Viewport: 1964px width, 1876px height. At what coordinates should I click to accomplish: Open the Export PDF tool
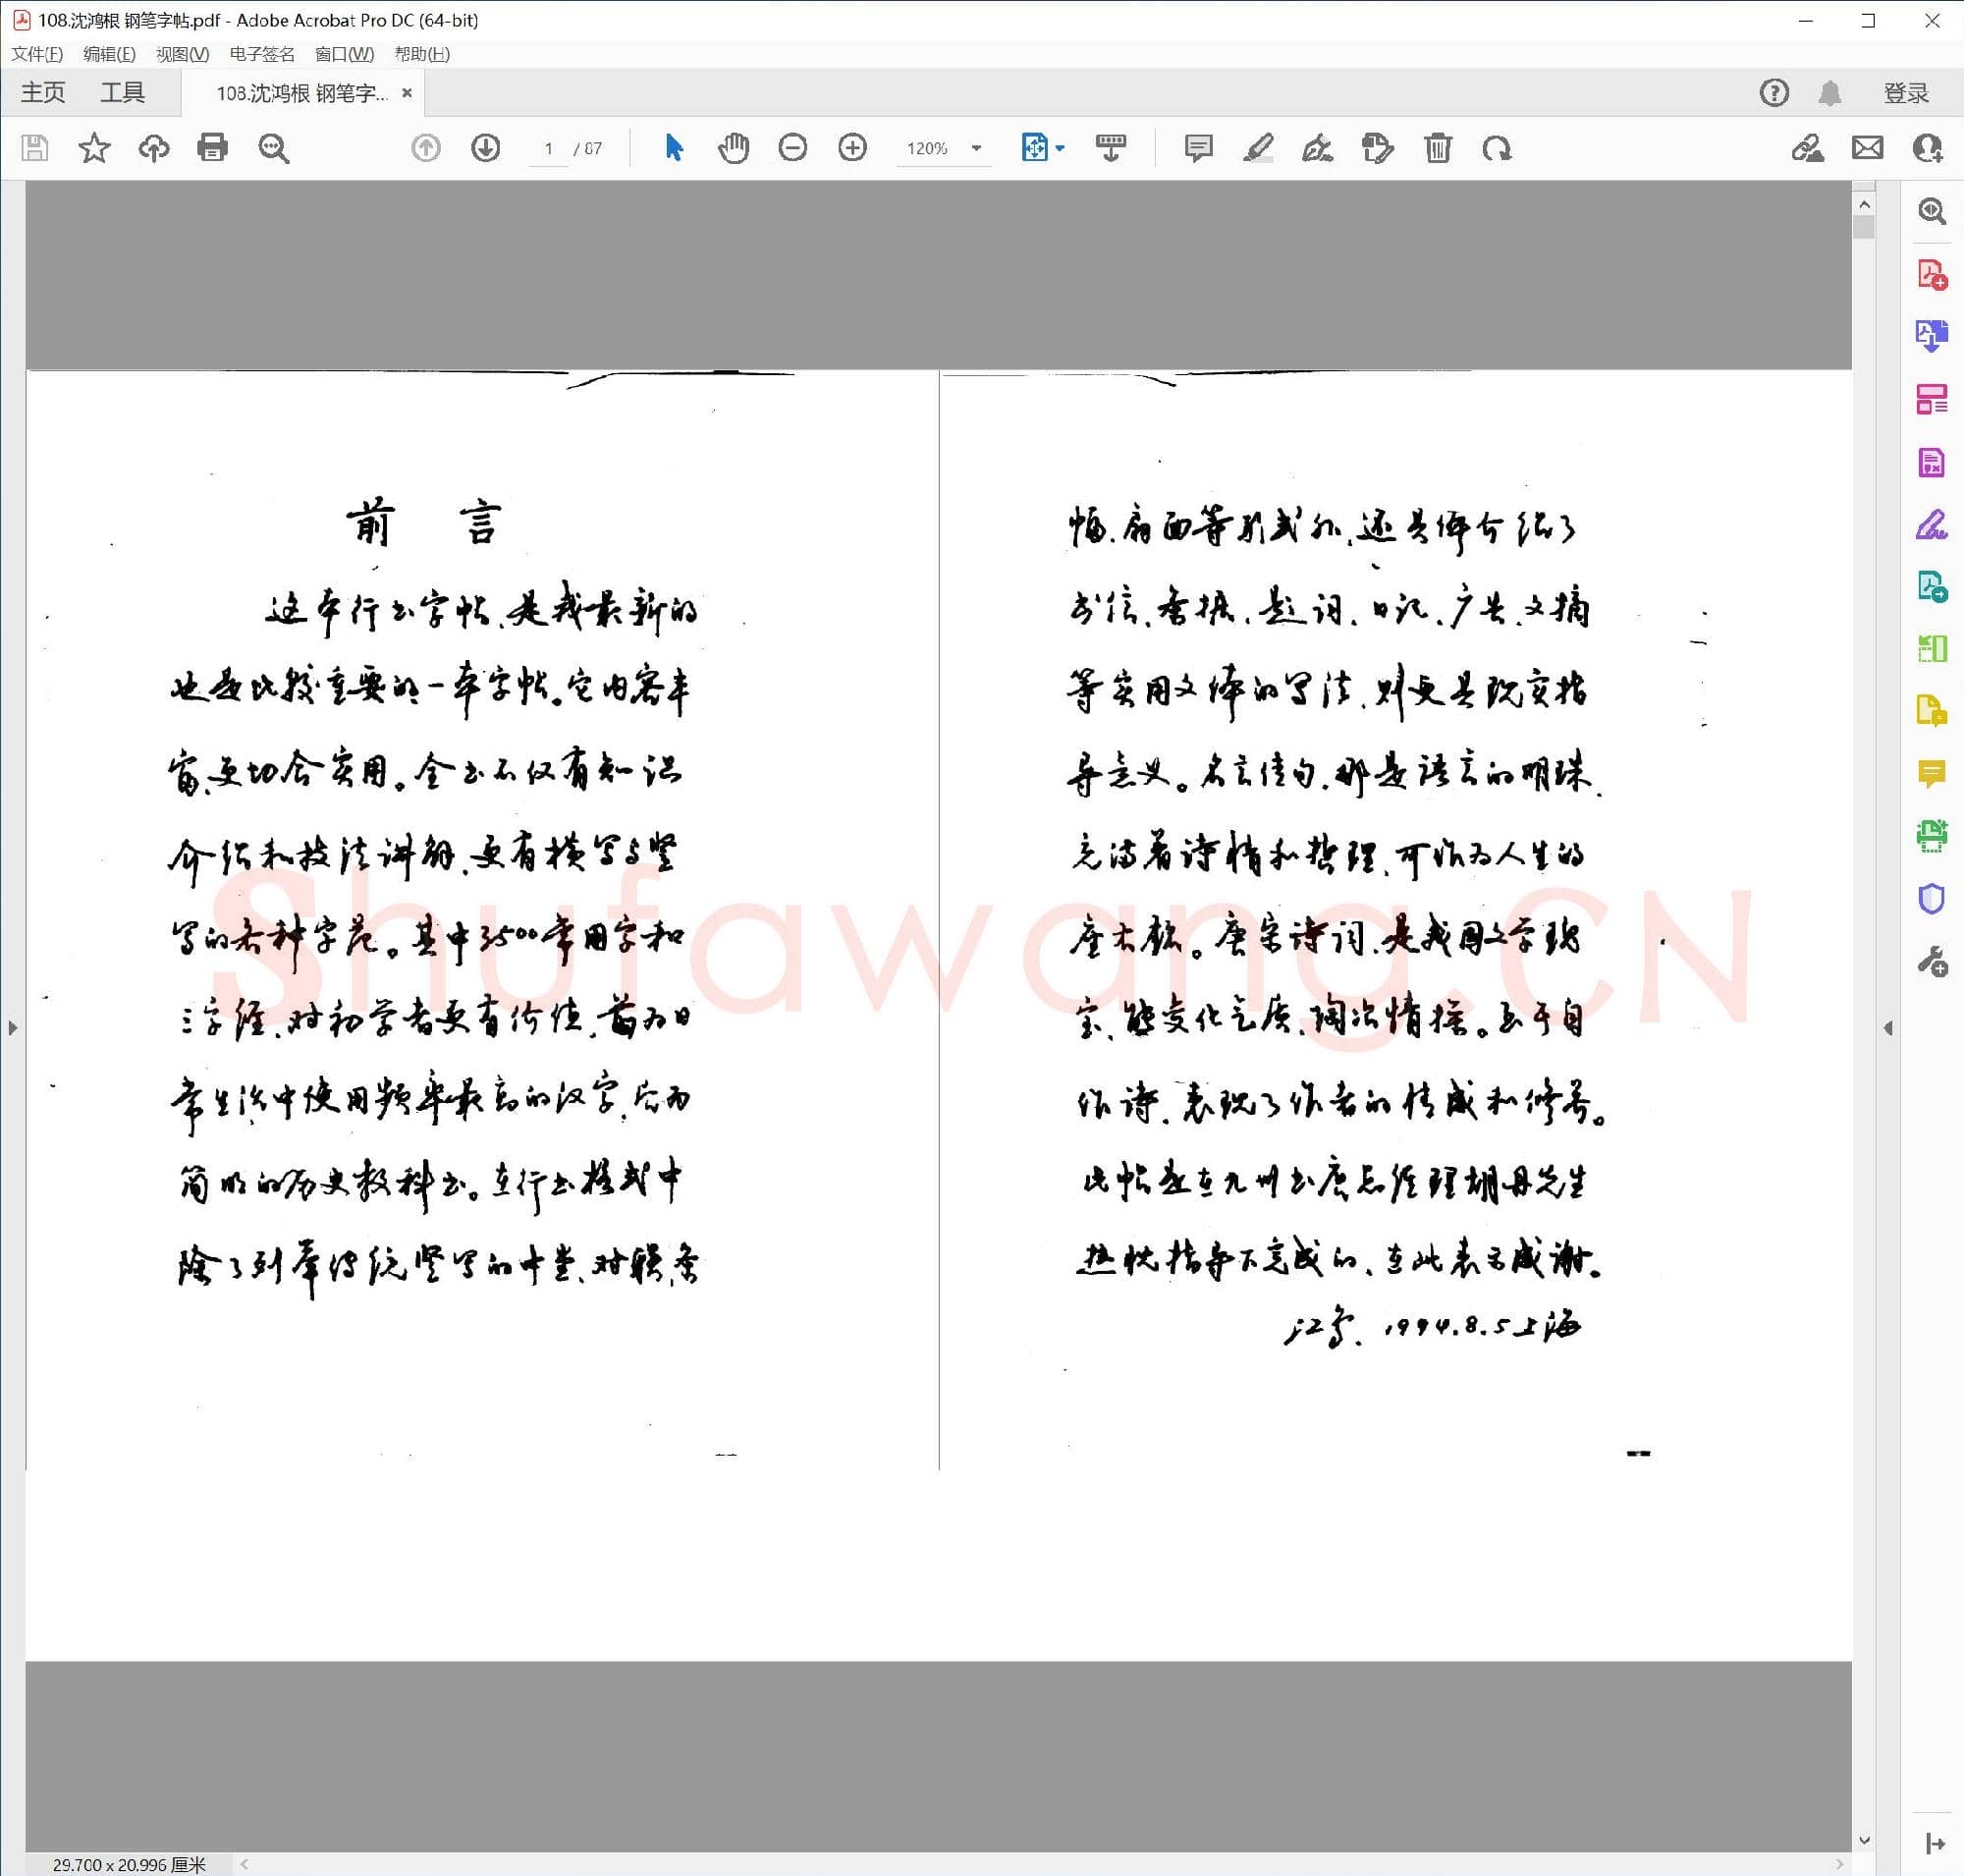click(x=1933, y=337)
